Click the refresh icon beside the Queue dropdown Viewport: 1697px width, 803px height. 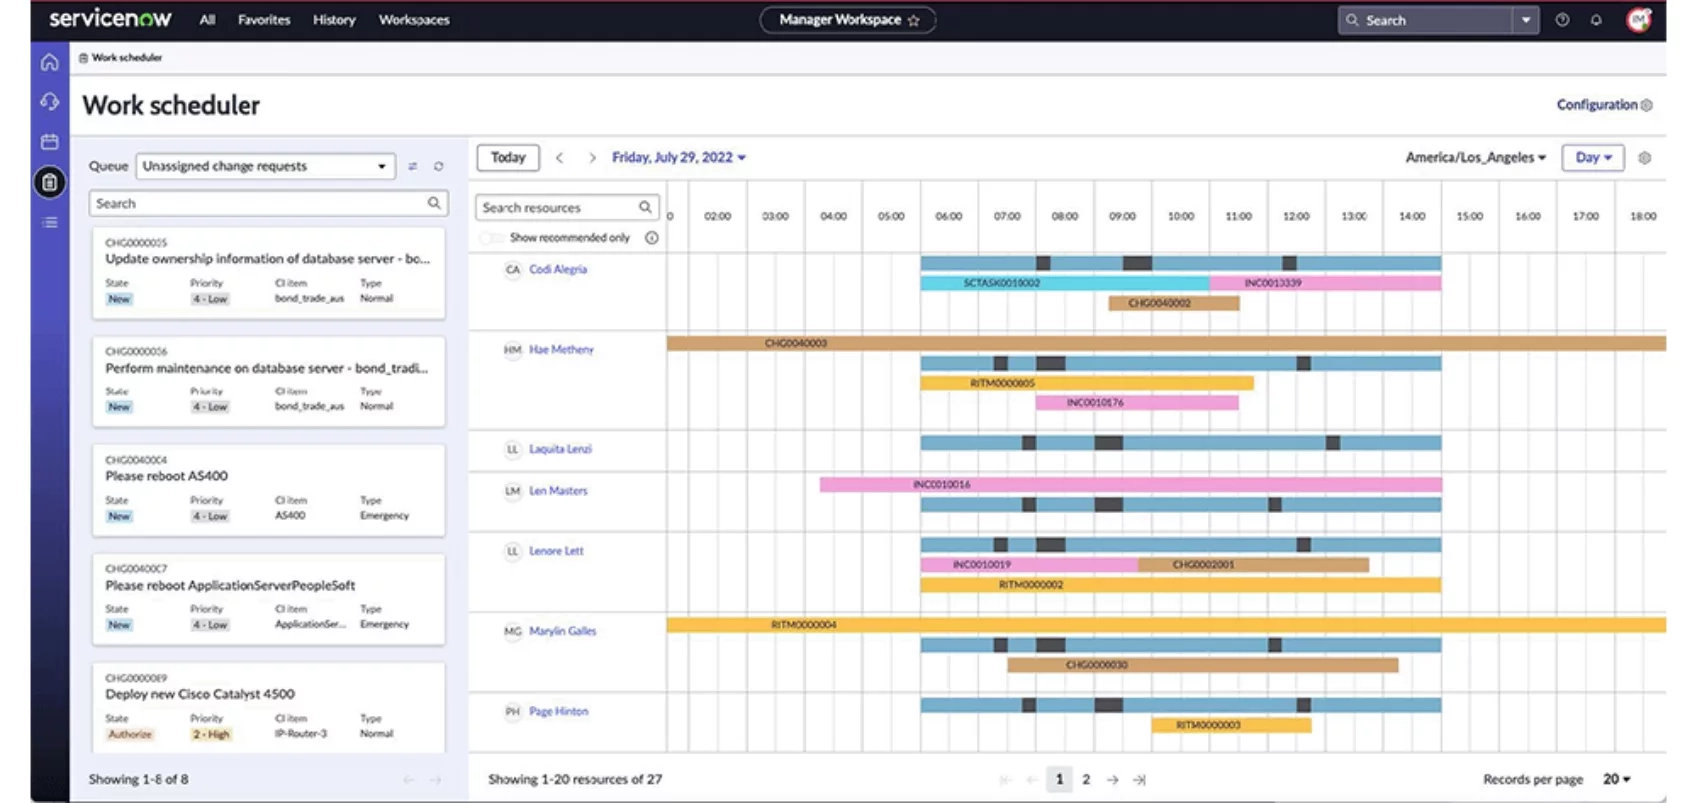[438, 166]
